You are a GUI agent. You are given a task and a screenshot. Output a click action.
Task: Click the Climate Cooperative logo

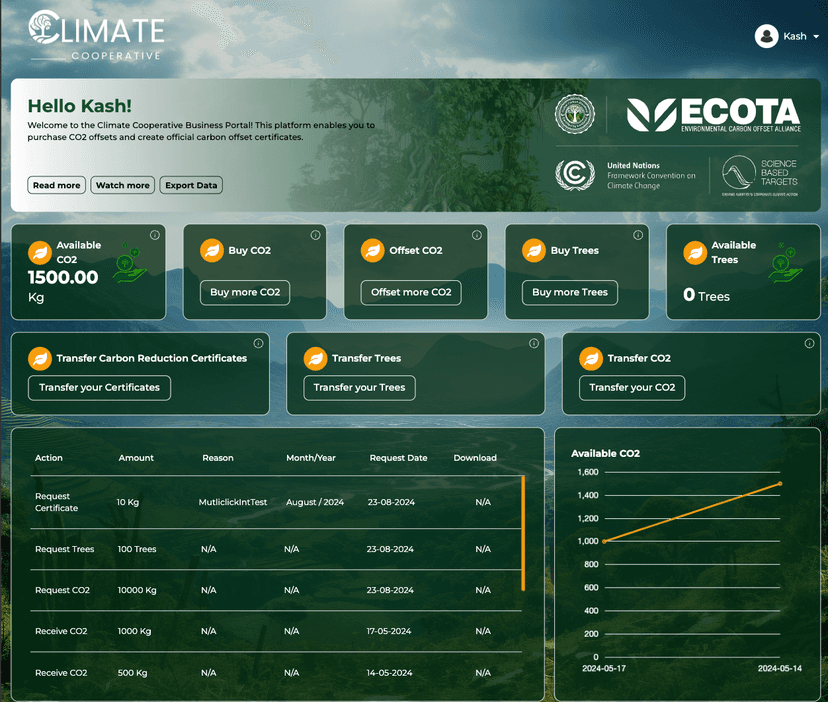pos(96,35)
